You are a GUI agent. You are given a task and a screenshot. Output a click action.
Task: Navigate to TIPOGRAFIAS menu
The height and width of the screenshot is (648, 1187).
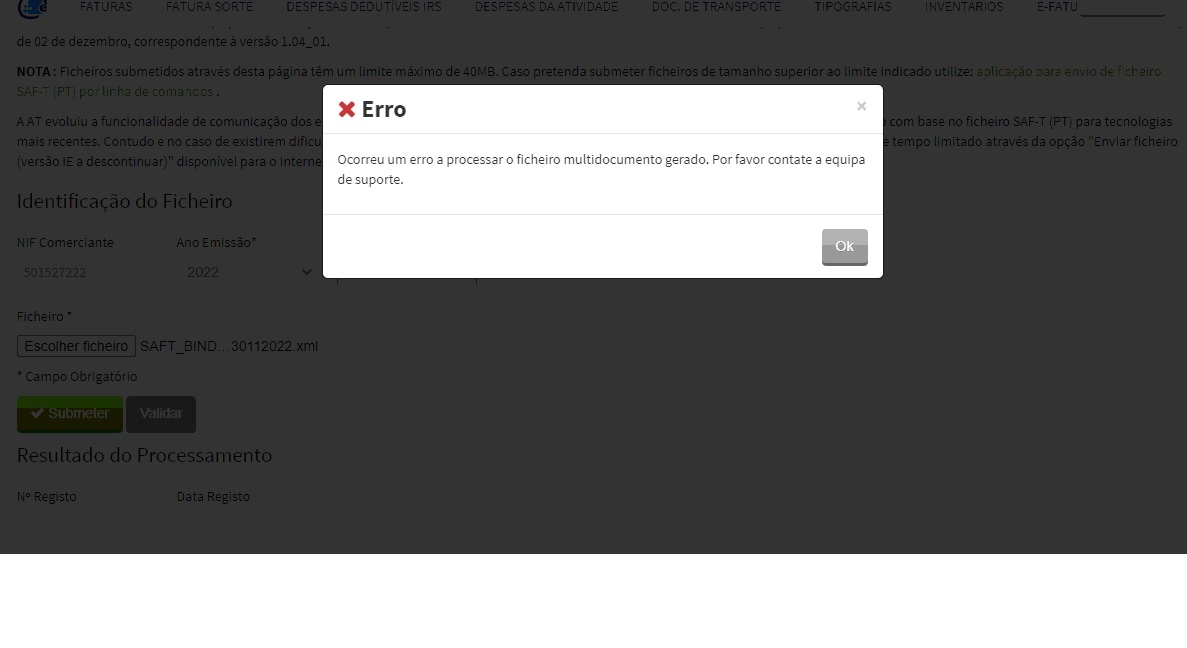[852, 7]
